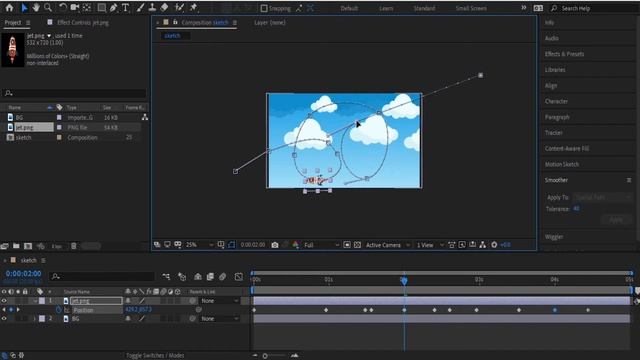Open the Content-Aware Fill panel
This screenshot has height=360, width=640.
(x=567, y=149)
